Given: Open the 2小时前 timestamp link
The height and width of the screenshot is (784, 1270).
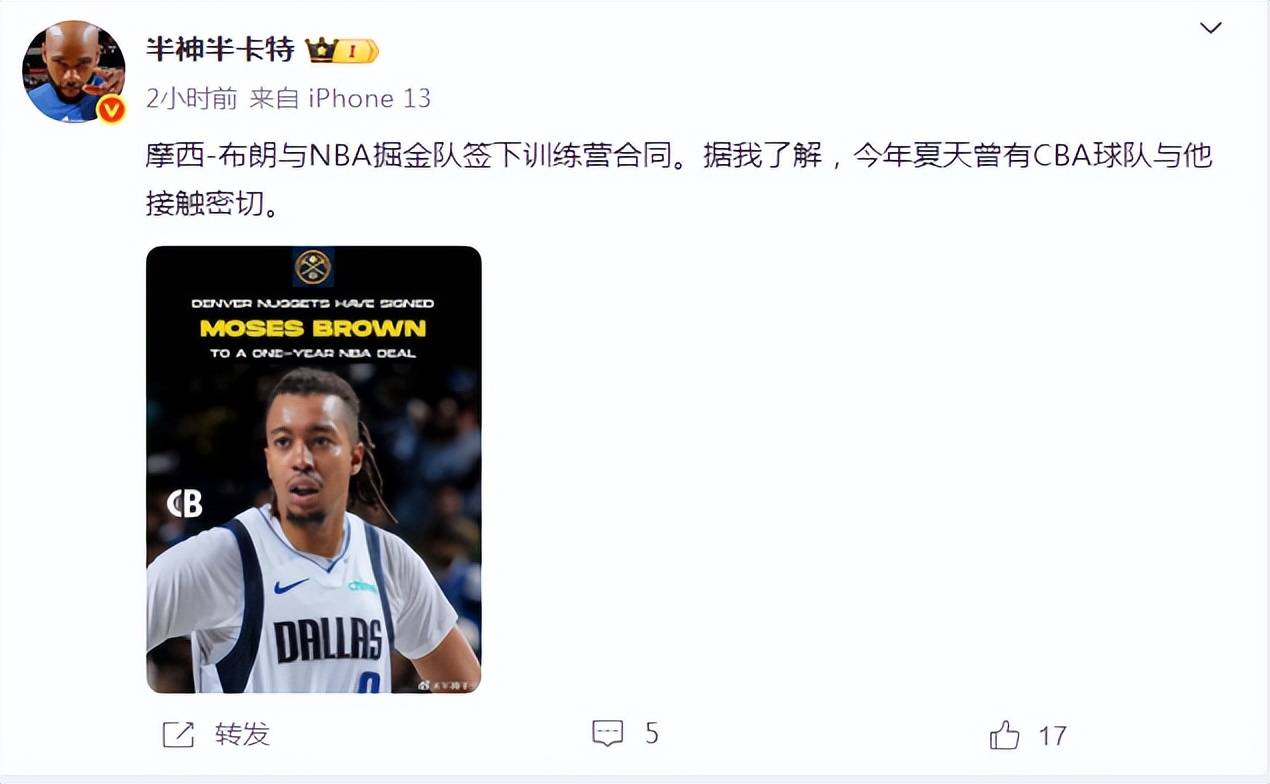Looking at the screenshot, I should (x=191, y=98).
